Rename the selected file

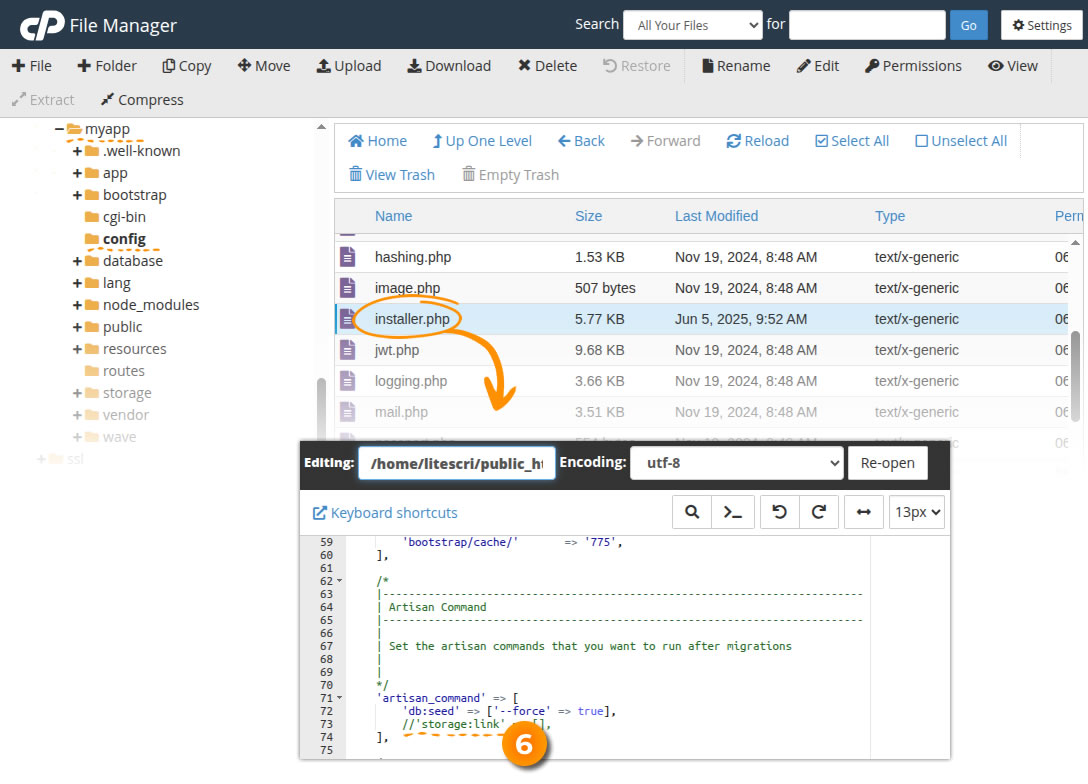(736, 66)
